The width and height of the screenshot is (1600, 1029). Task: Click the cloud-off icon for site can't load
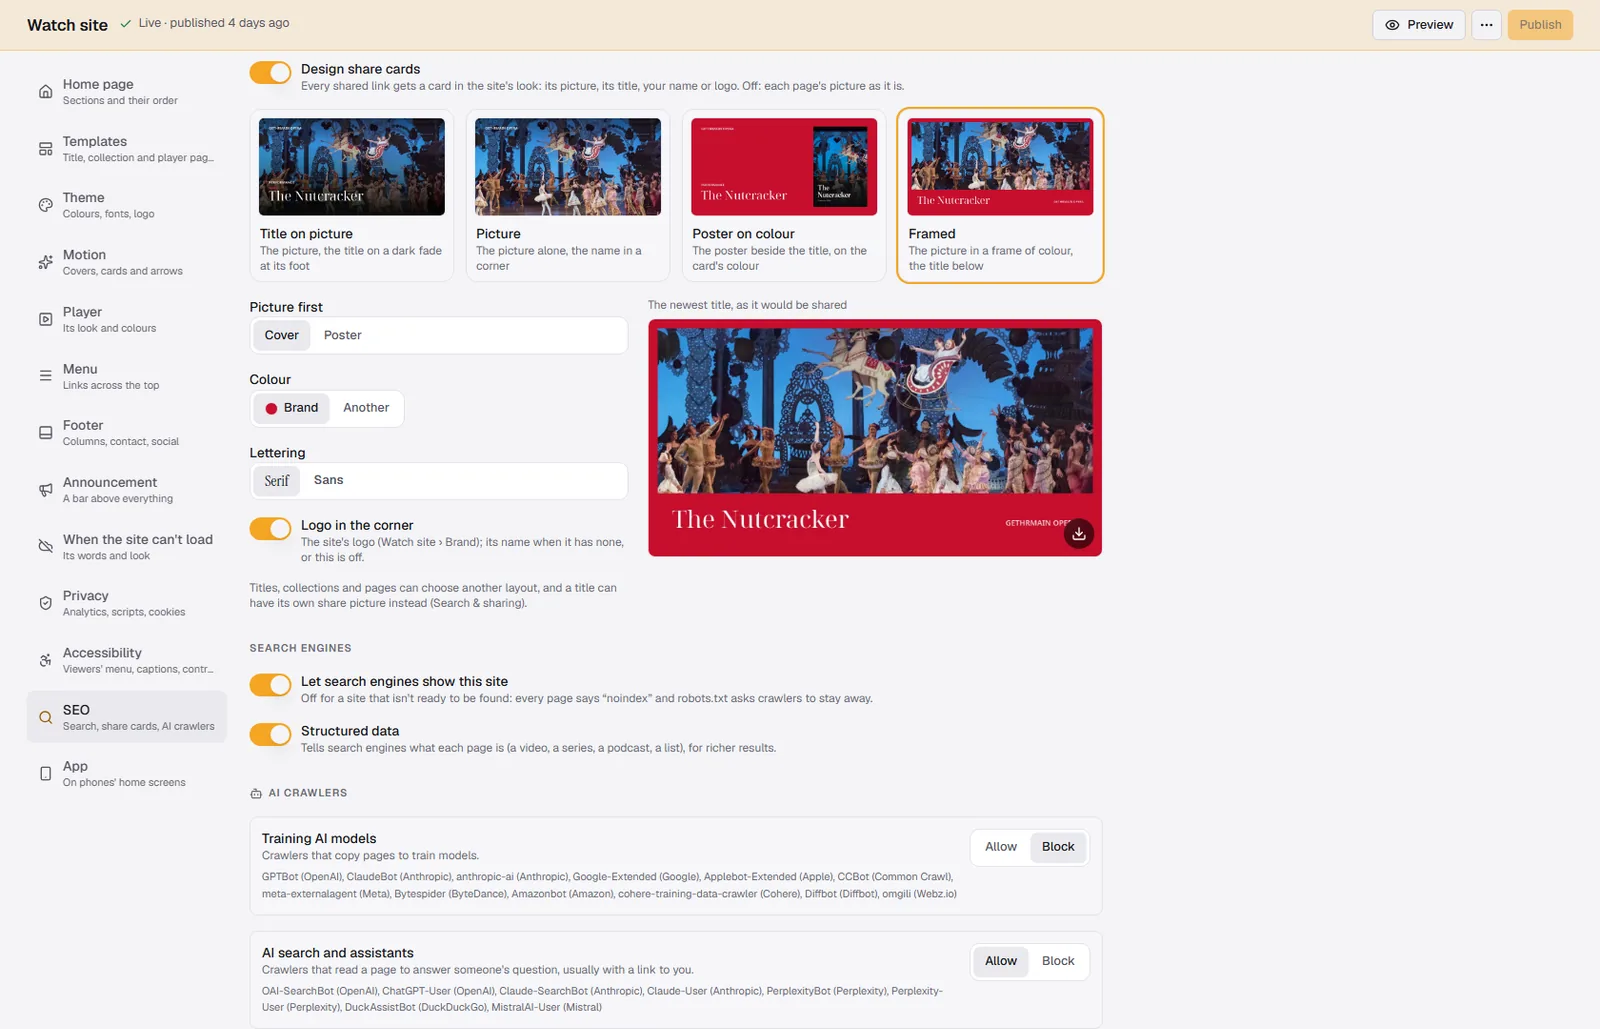[45, 546]
